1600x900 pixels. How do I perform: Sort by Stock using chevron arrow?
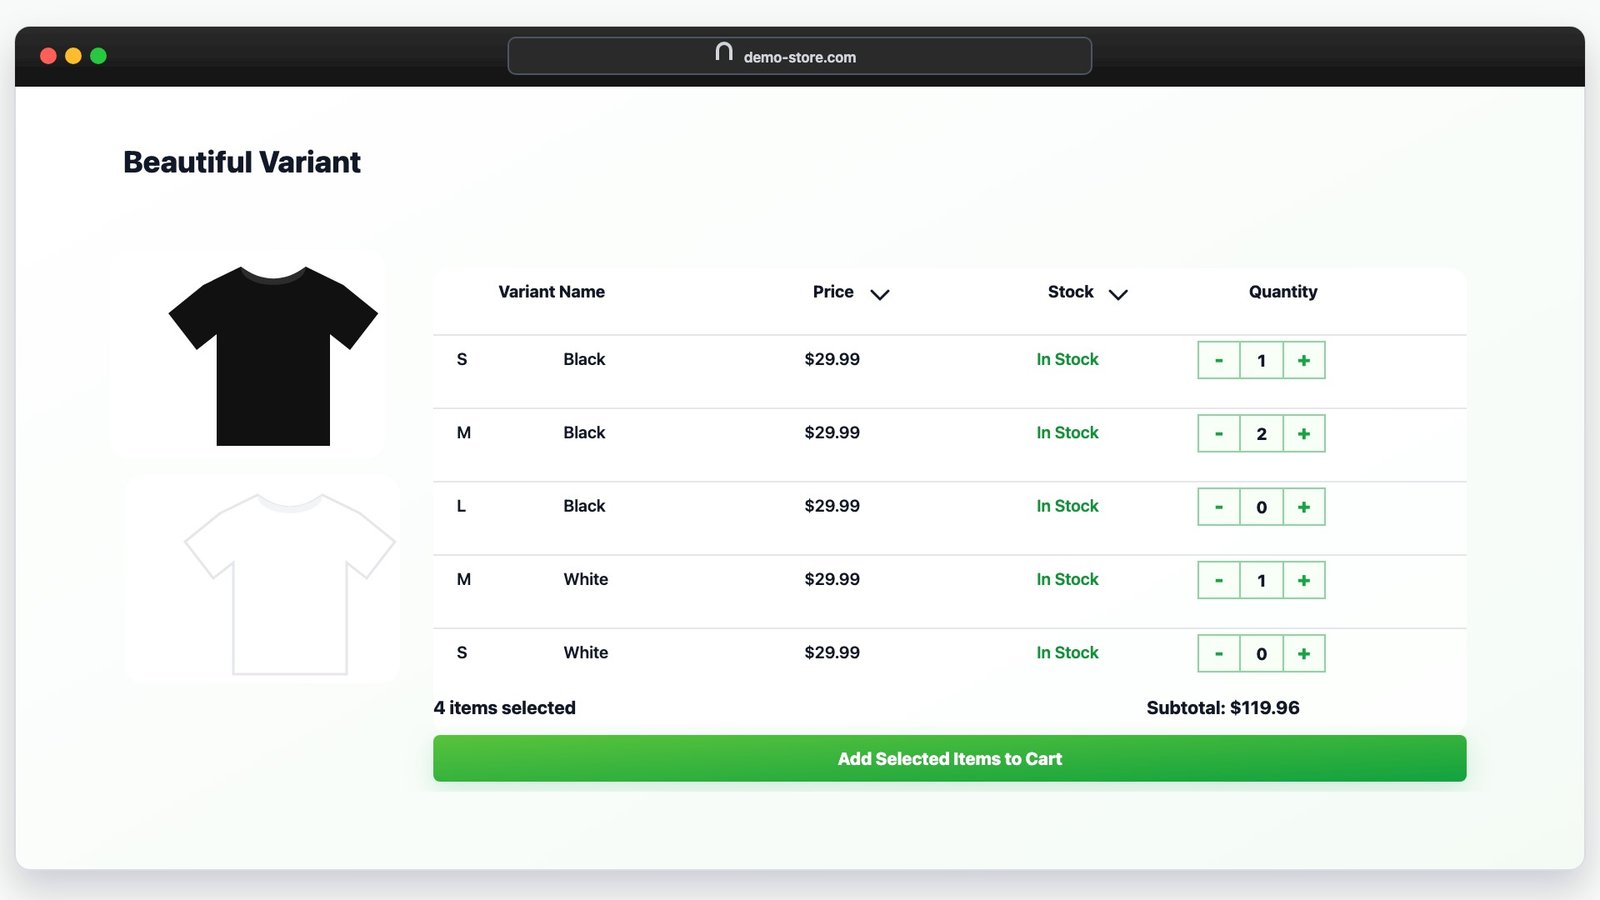(1118, 294)
